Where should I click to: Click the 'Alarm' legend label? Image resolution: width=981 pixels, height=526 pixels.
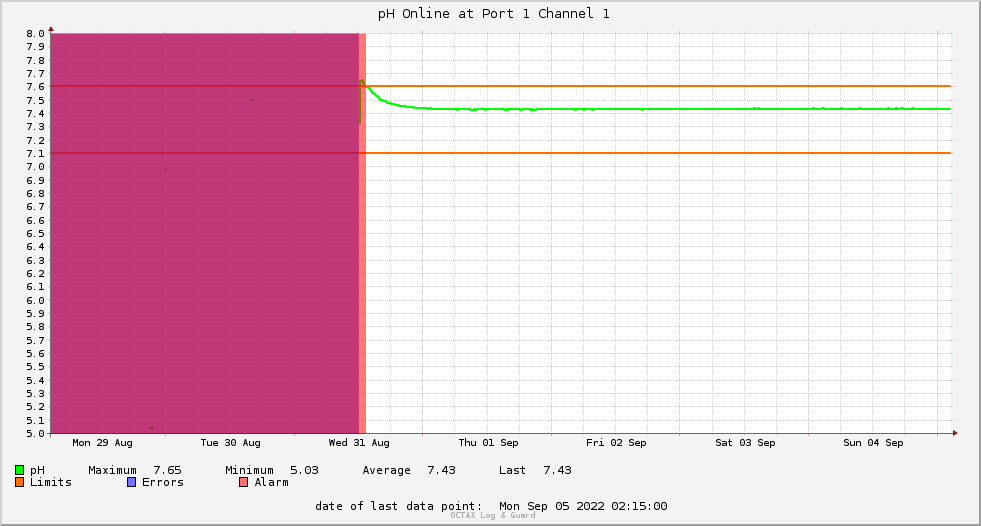(272, 482)
